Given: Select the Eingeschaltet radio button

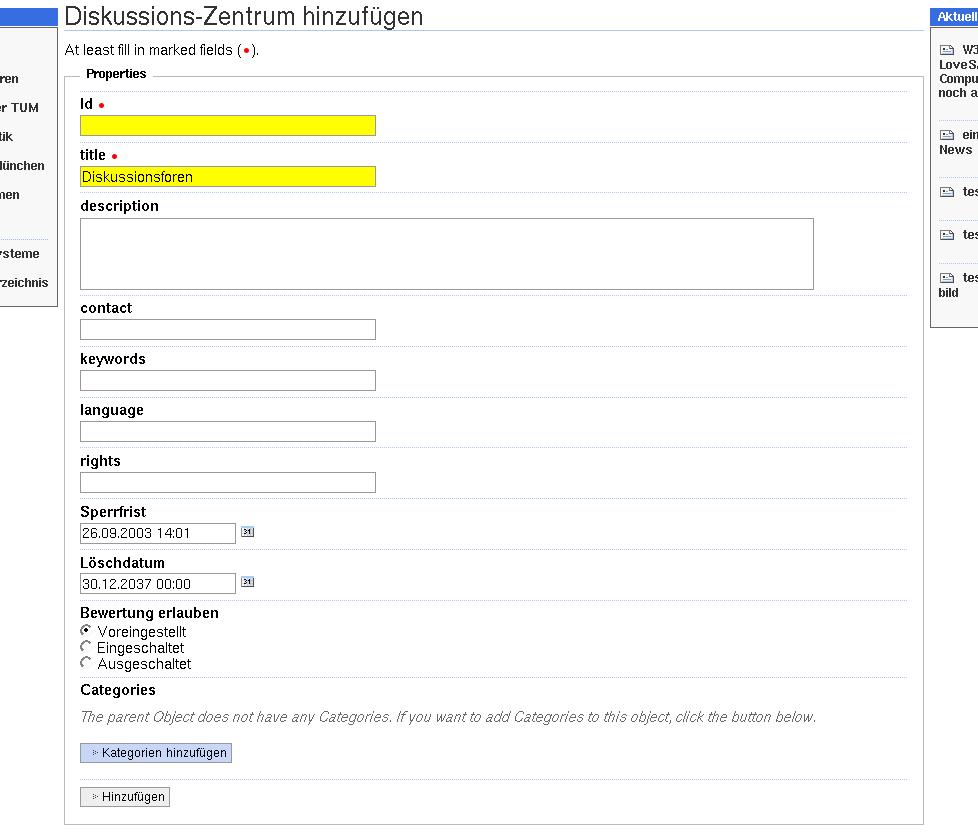Looking at the screenshot, I should pyautogui.click(x=86, y=647).
